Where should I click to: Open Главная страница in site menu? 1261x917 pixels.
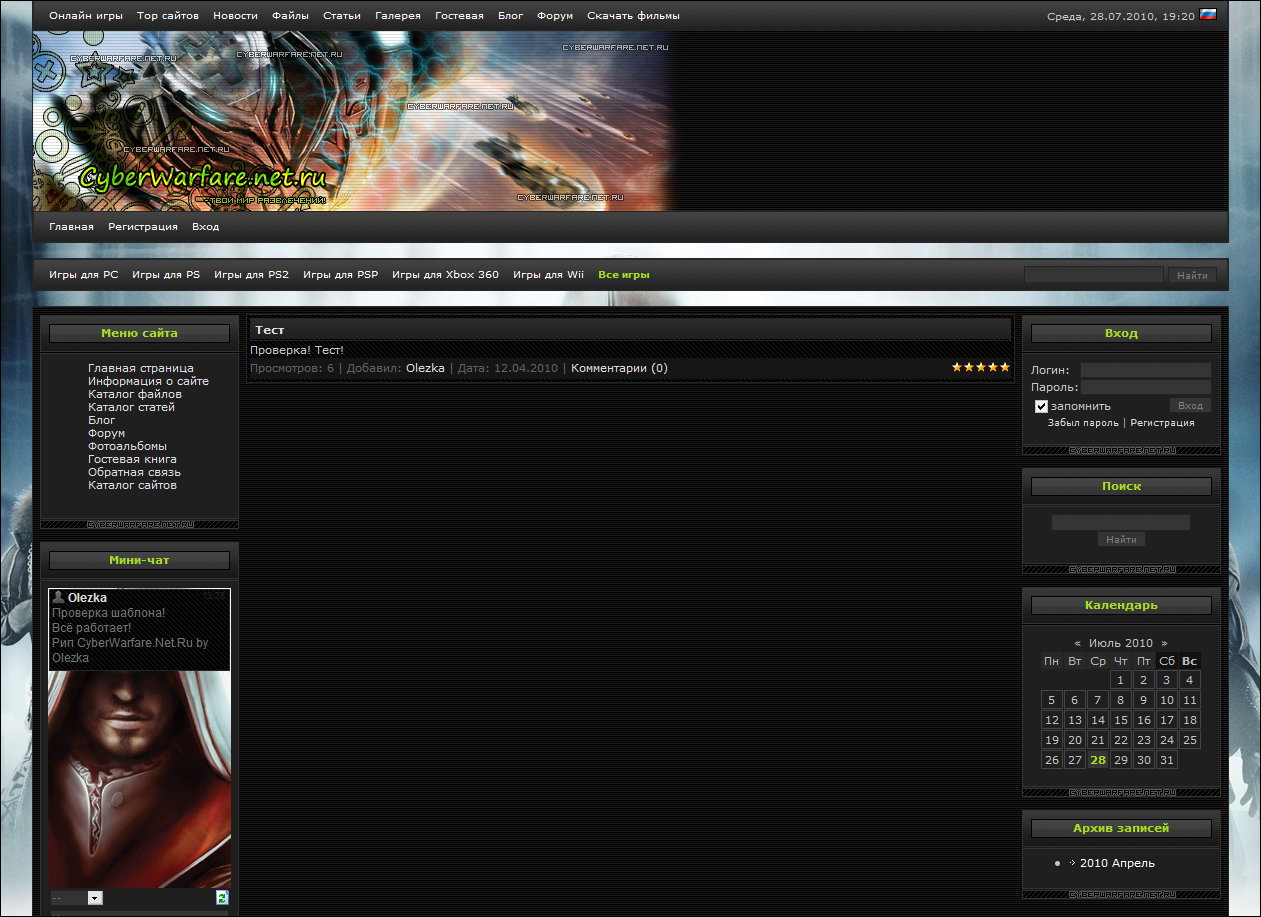point(141,368)
